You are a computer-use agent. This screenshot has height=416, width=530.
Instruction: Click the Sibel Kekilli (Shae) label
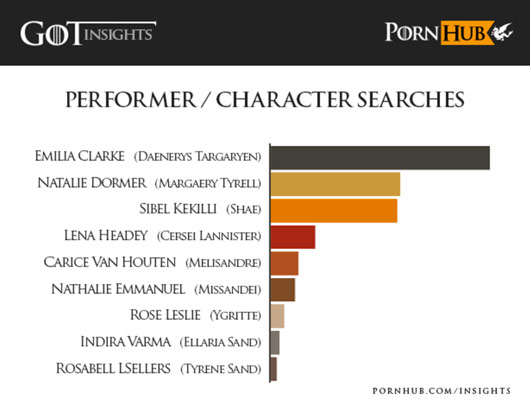point(200,209)
